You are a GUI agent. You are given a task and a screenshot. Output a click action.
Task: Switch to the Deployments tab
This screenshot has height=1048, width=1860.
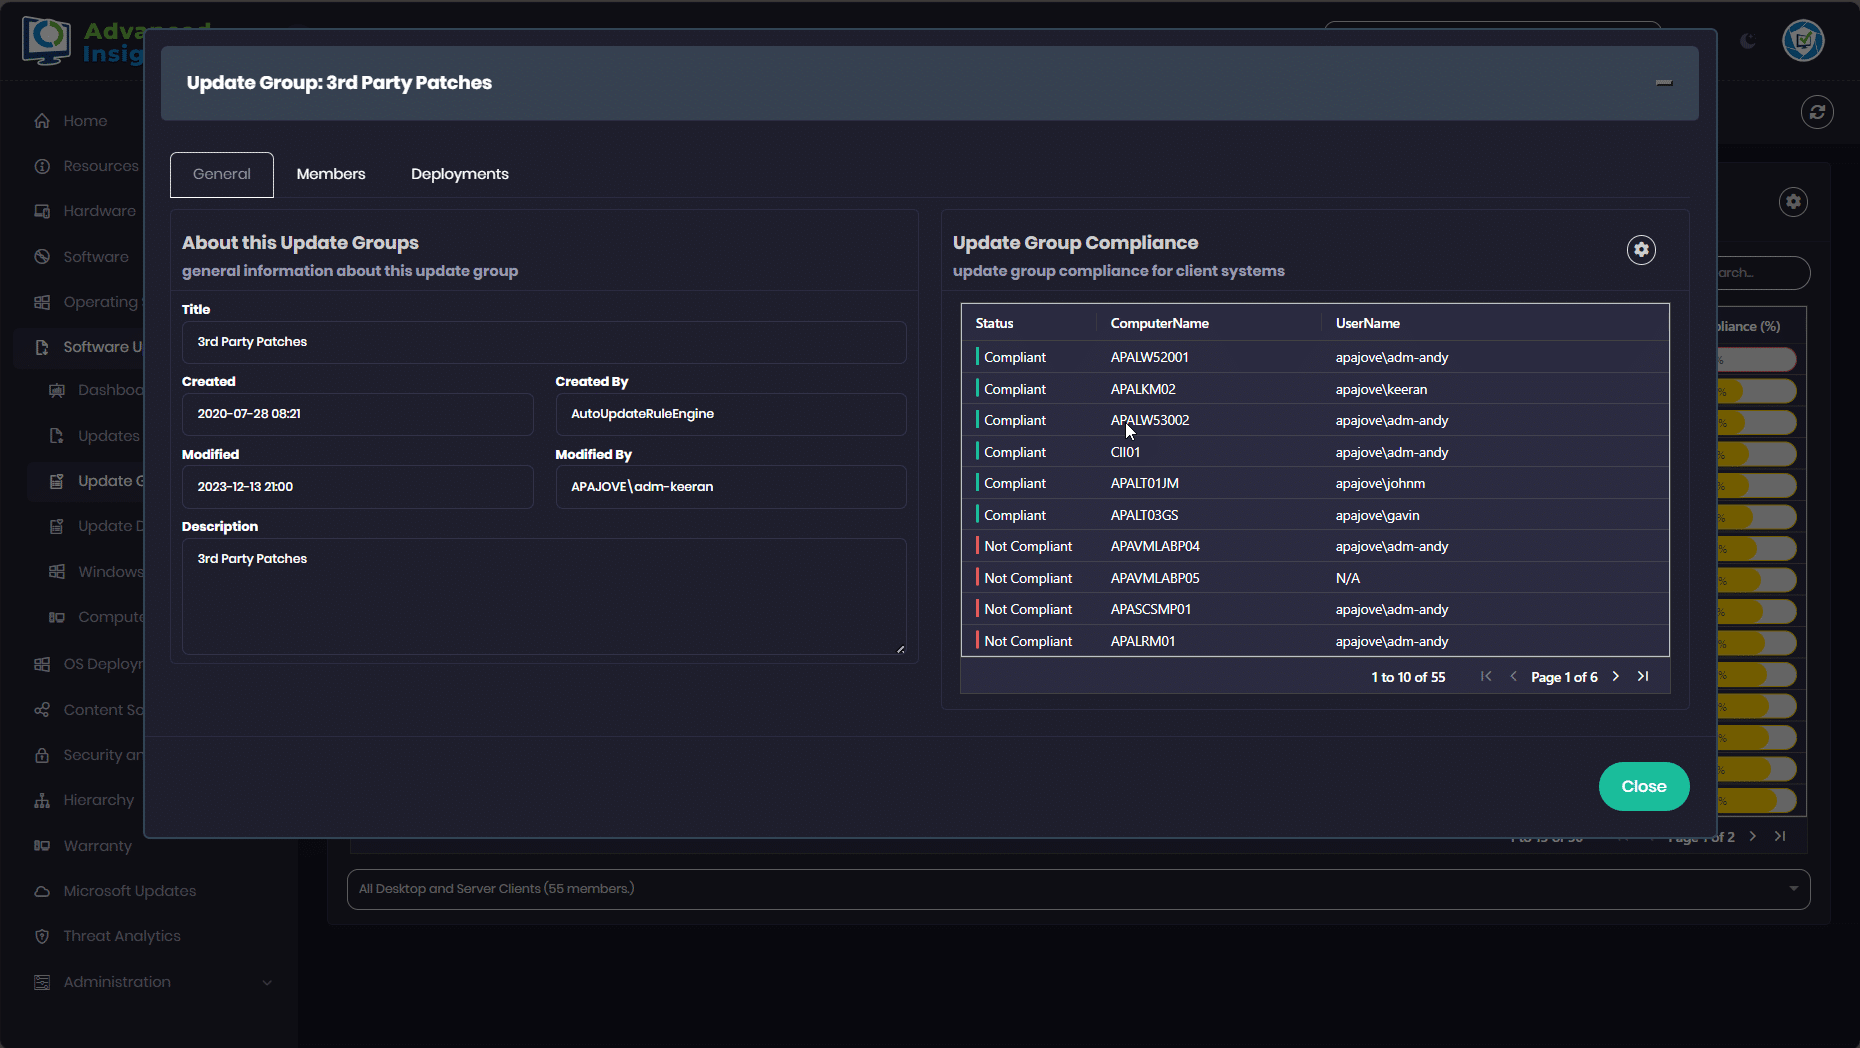click(x=460, y=174)
